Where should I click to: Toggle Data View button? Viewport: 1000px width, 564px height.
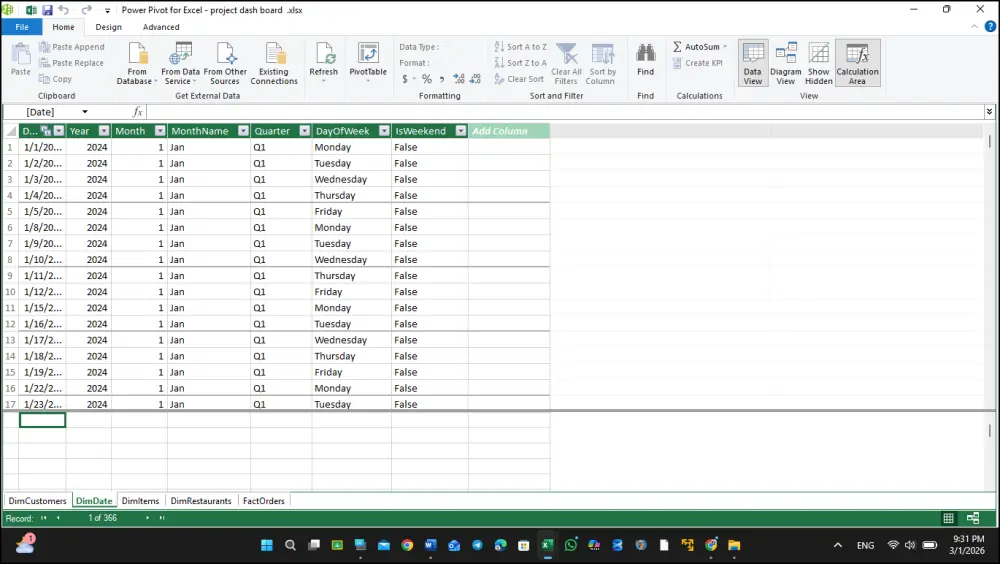(x=753, y=63)
